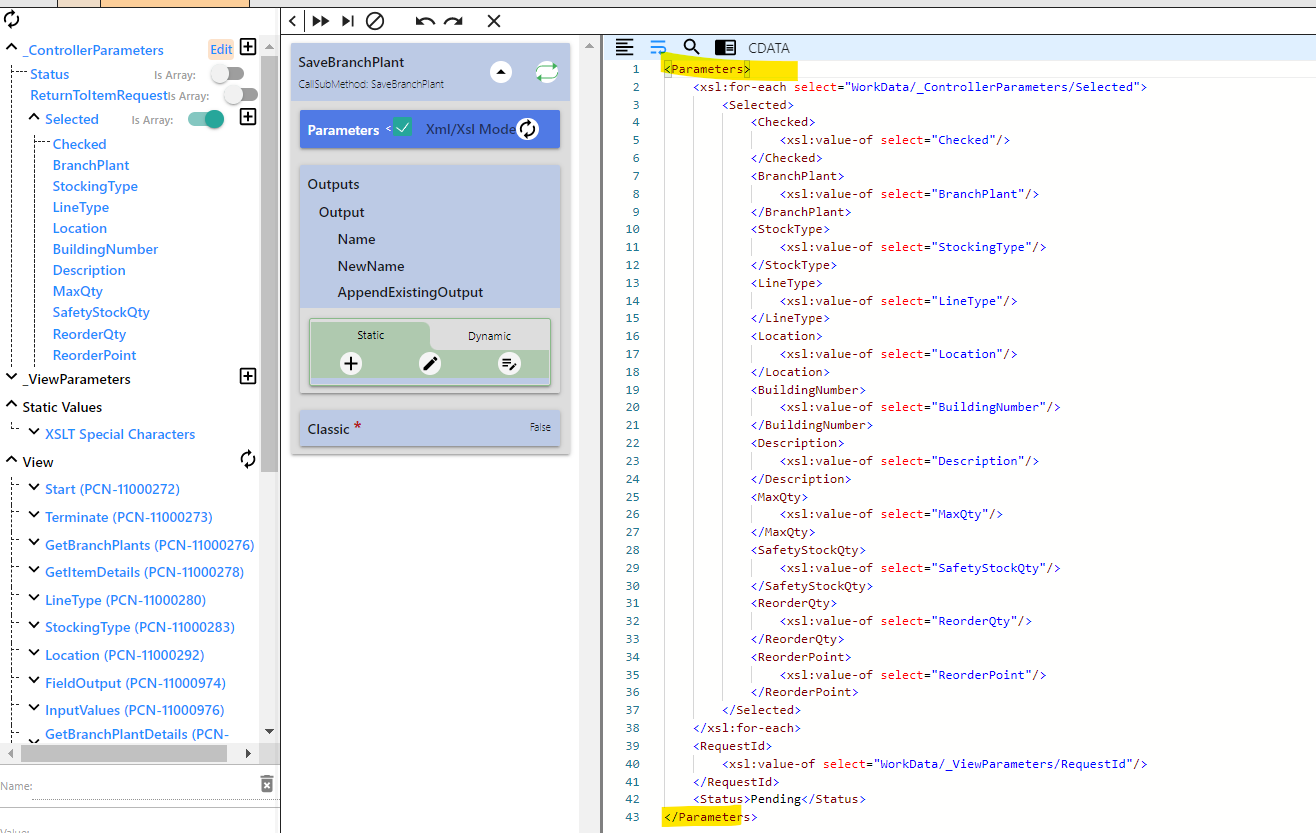Viewport: 1316px width, 833px height.
Task: Collapse the _ControllerParameters node
Action: point(12,48)
